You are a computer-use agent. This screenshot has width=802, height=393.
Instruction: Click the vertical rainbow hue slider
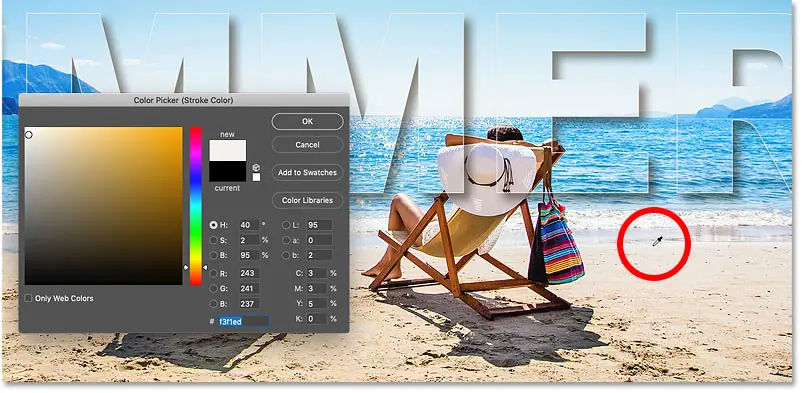[195, 206]
